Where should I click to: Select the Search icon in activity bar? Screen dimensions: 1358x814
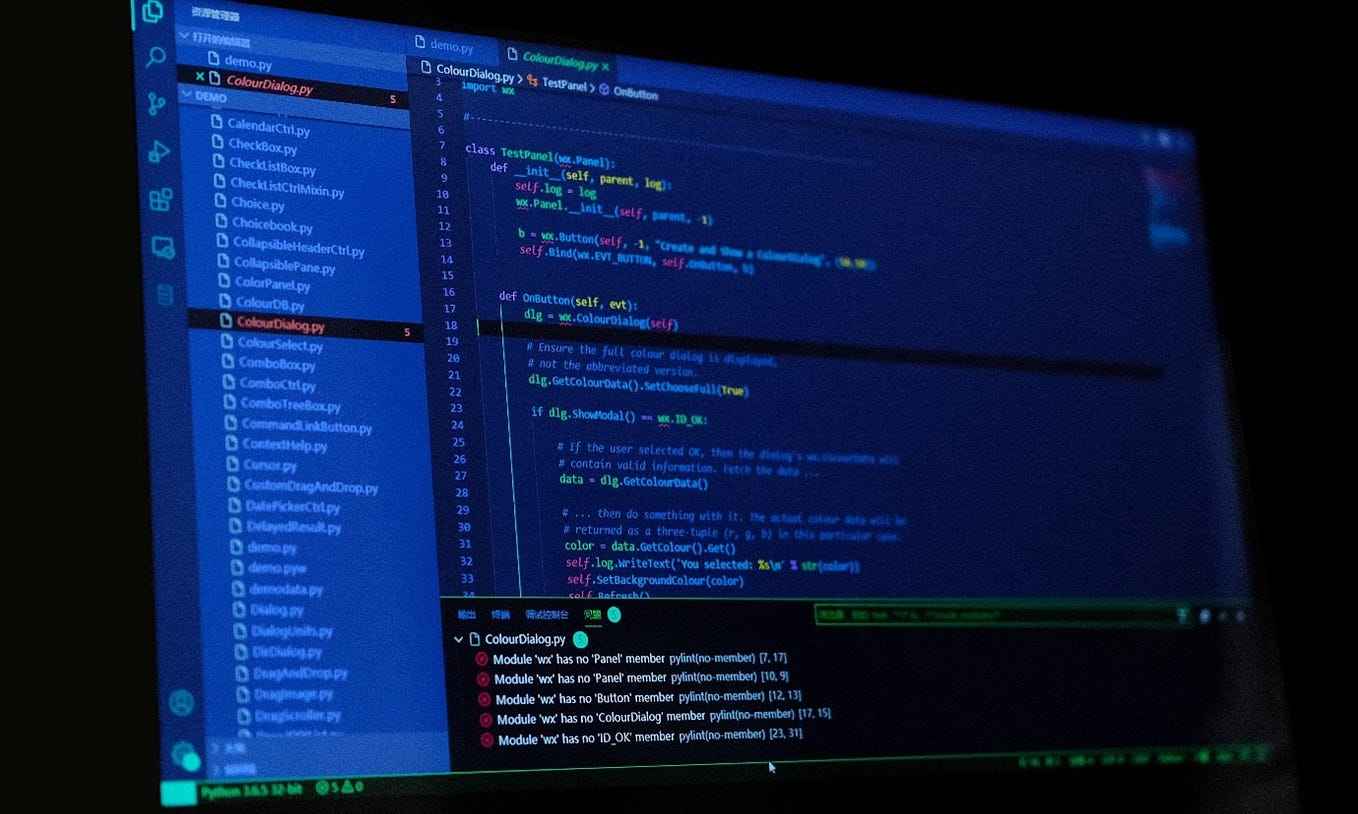155,57
